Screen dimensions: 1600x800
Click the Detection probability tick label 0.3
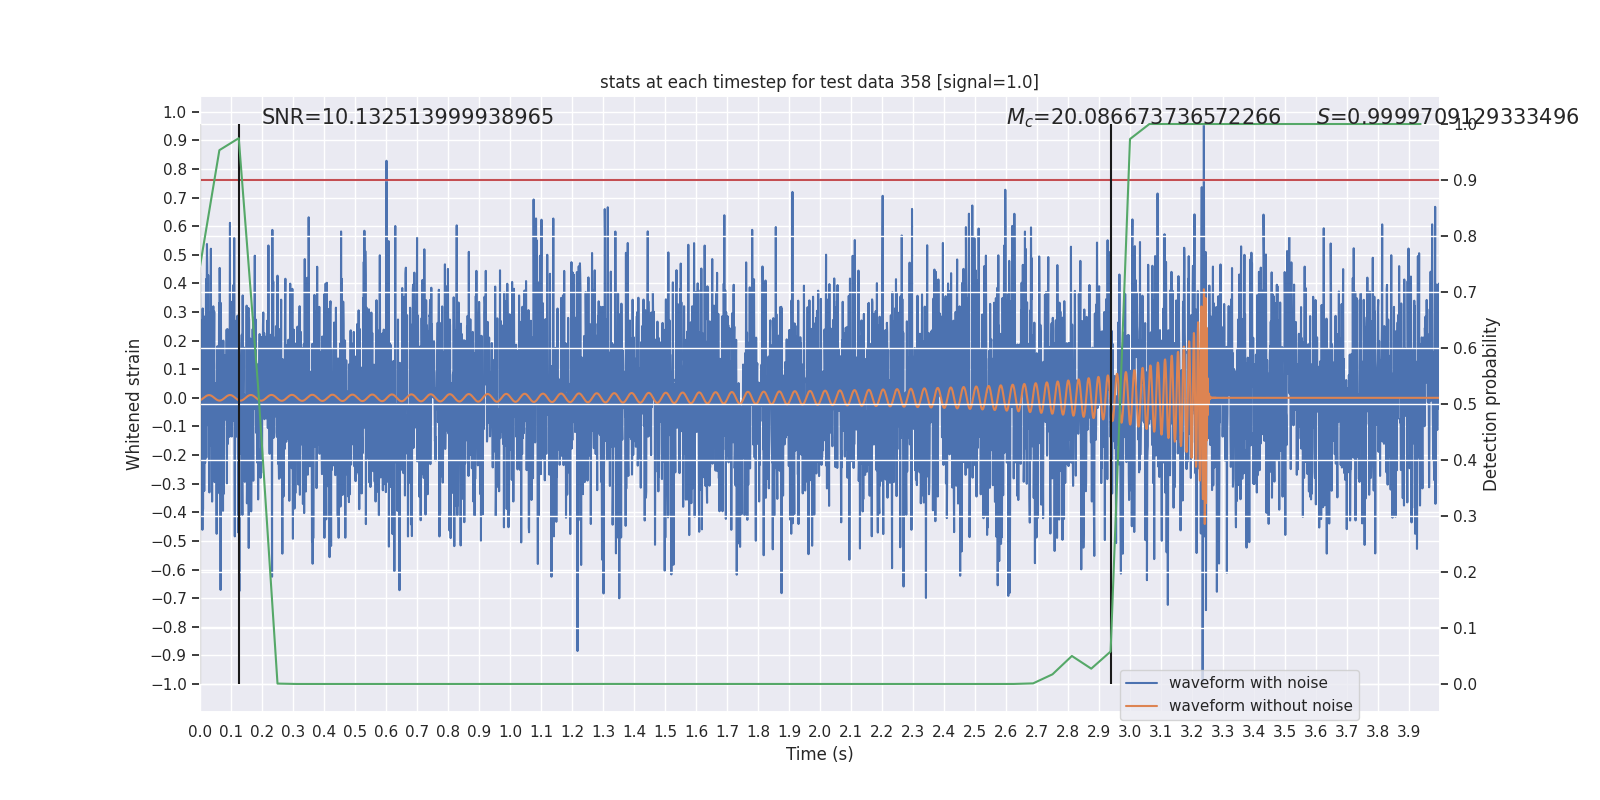pos(1465,516)
